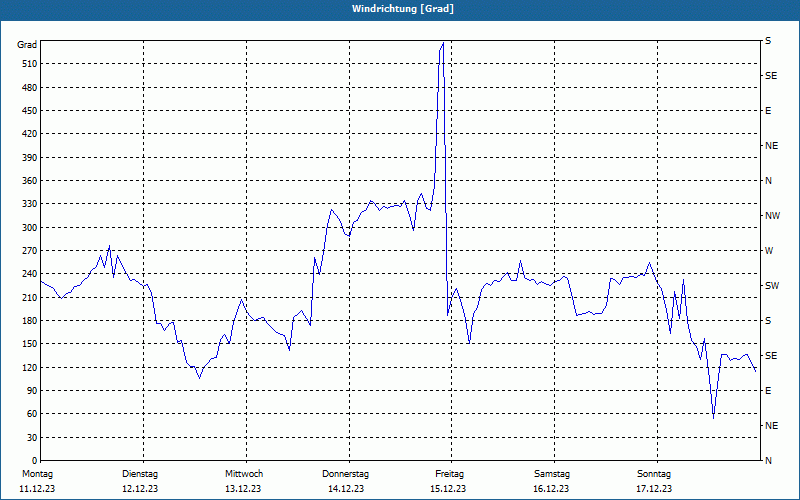Click the Sonntag day label
The image size is (800, 500).
tap(654, 474)
